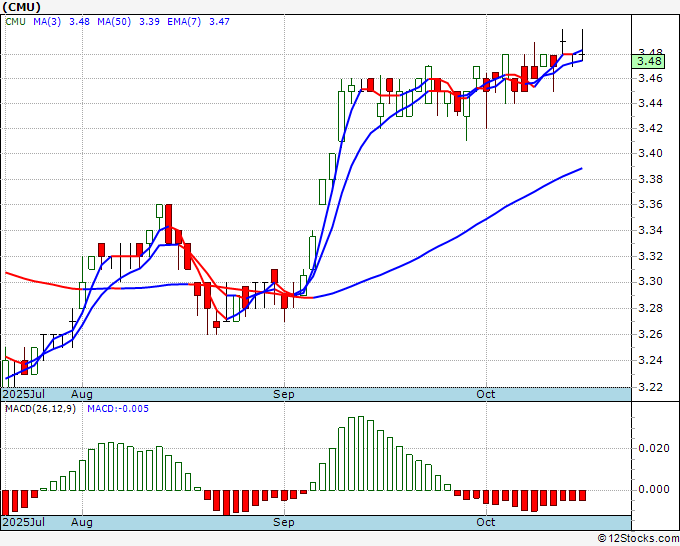Click the 3.28 price axis label
The width and height of the screenshot is (680, 546).
point(650,308)
